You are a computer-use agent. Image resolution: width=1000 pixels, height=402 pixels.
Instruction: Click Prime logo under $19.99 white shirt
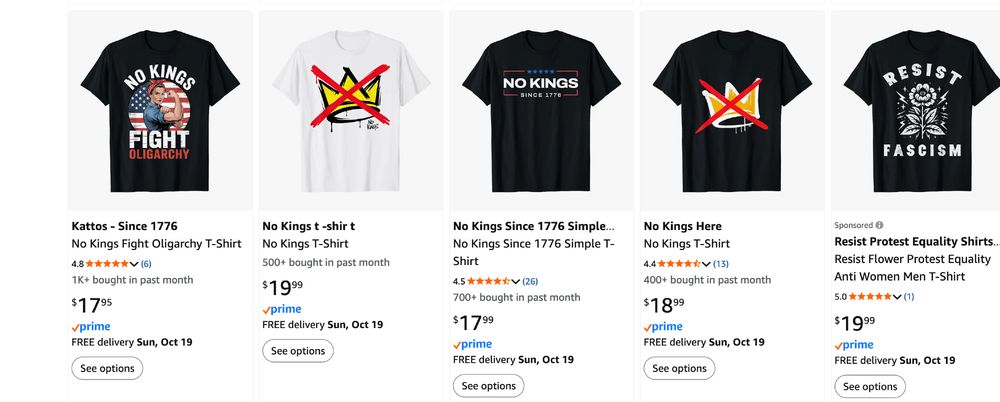(x=281, y=310)
